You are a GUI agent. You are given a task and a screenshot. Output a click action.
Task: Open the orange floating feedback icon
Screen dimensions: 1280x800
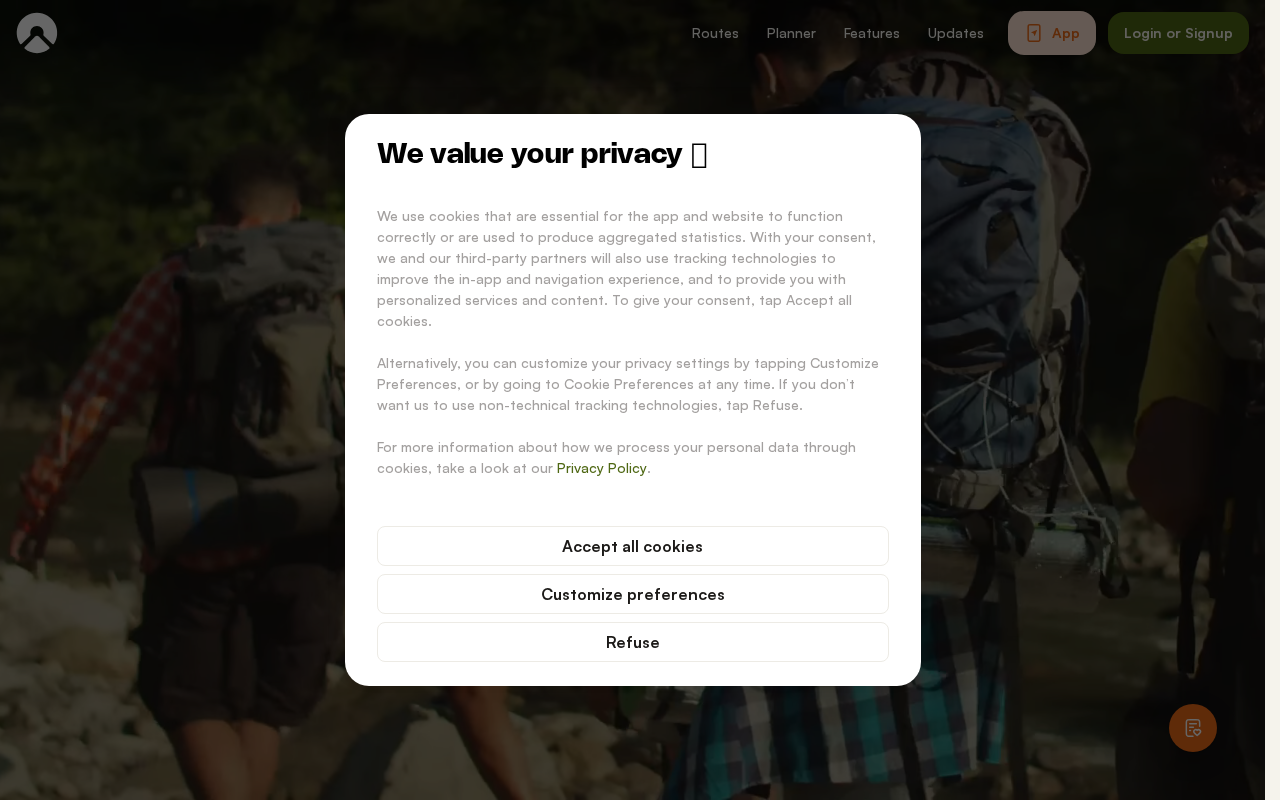[1193, 728]
